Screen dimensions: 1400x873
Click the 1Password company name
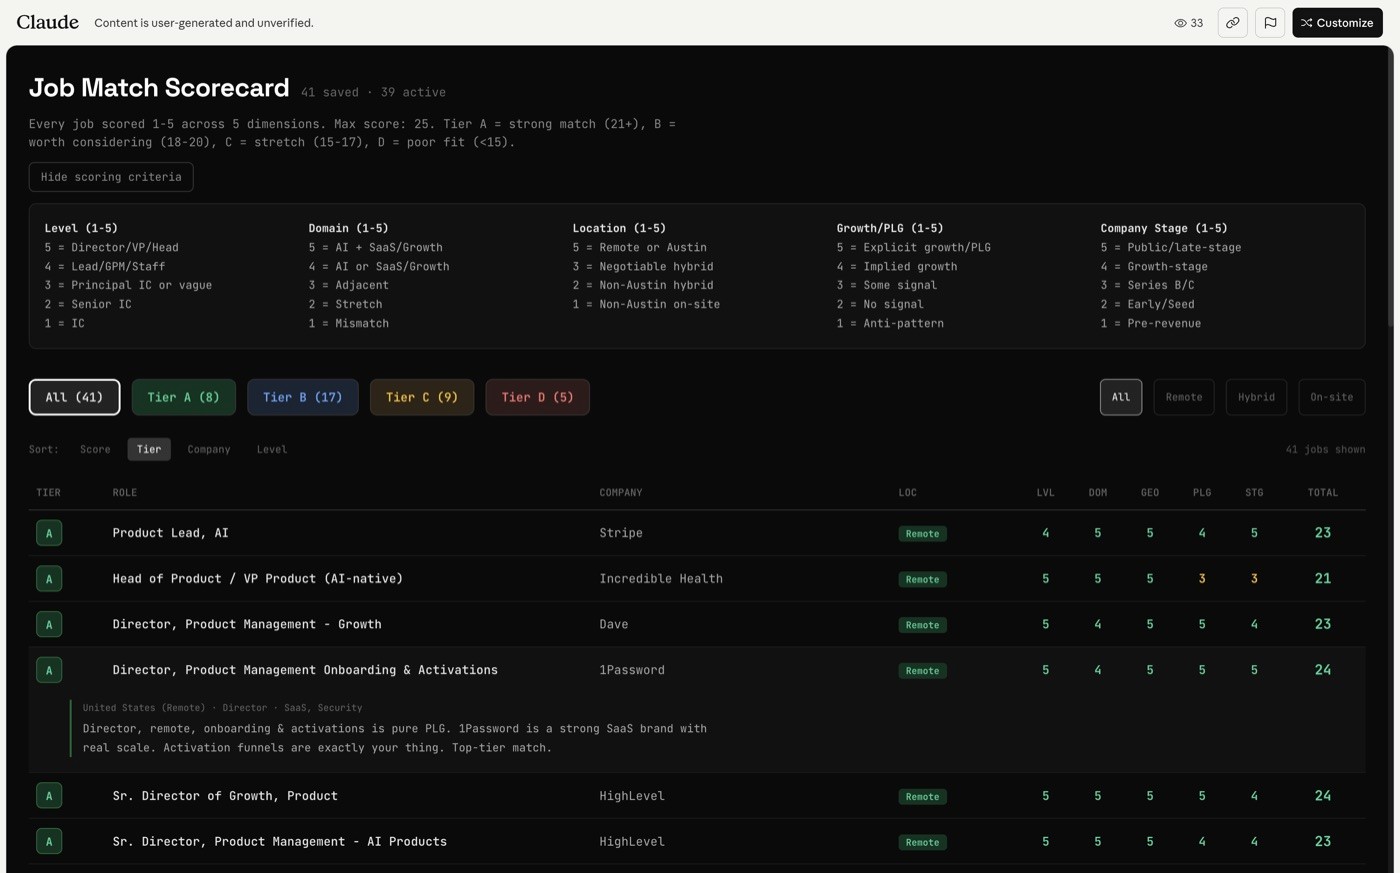point(632,670)
